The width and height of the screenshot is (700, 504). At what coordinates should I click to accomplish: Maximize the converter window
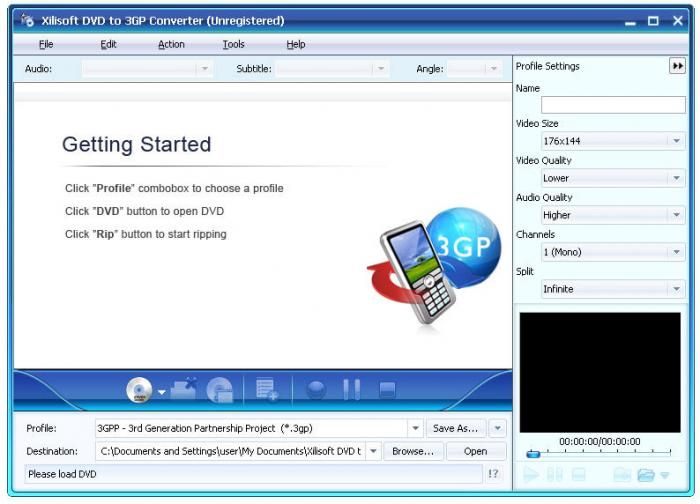653,21
